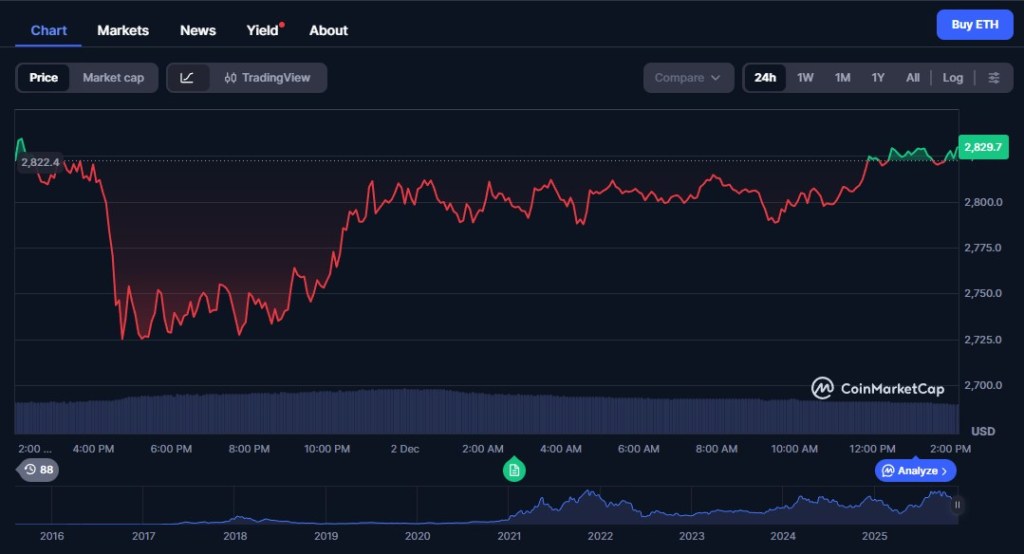The width and height of the screenshot is (1024, 554).
Task: Switch to TradingView candlestick chart
Action: pos(267,78)
